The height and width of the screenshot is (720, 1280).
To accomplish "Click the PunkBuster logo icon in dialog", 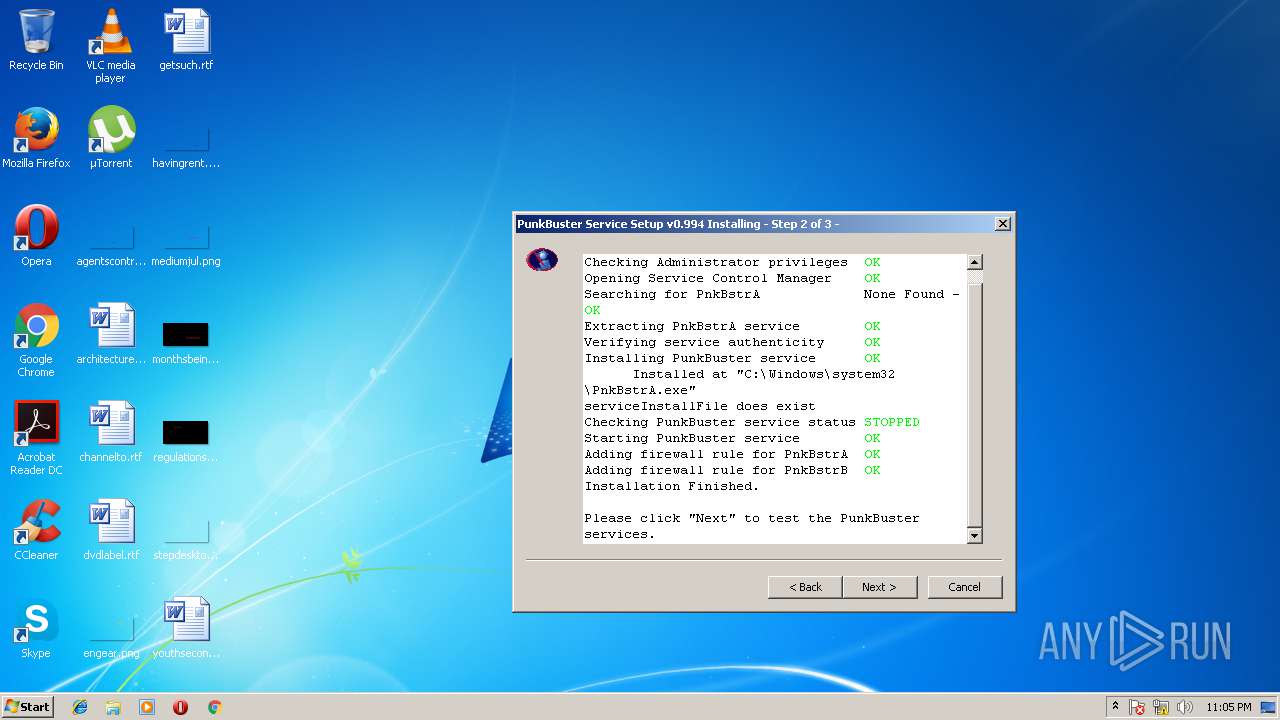I will tap(542, 260).
